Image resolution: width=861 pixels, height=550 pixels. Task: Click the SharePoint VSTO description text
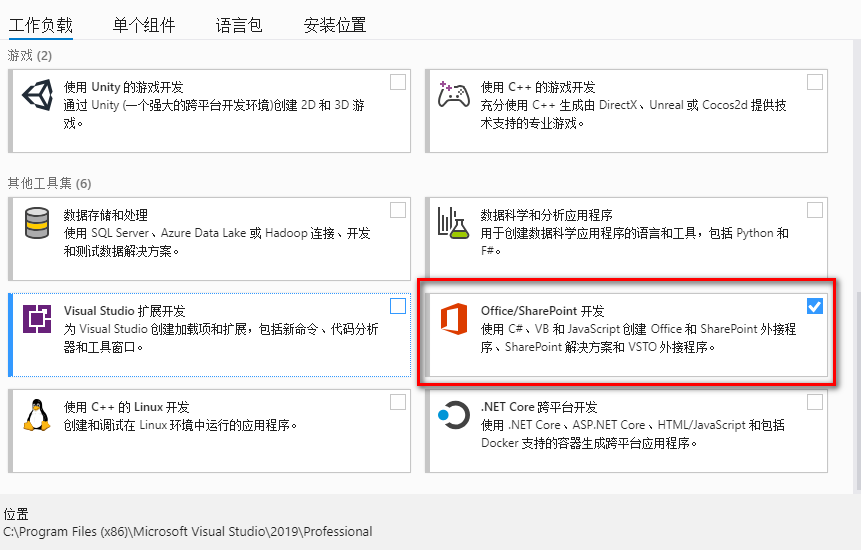(638, 338)
